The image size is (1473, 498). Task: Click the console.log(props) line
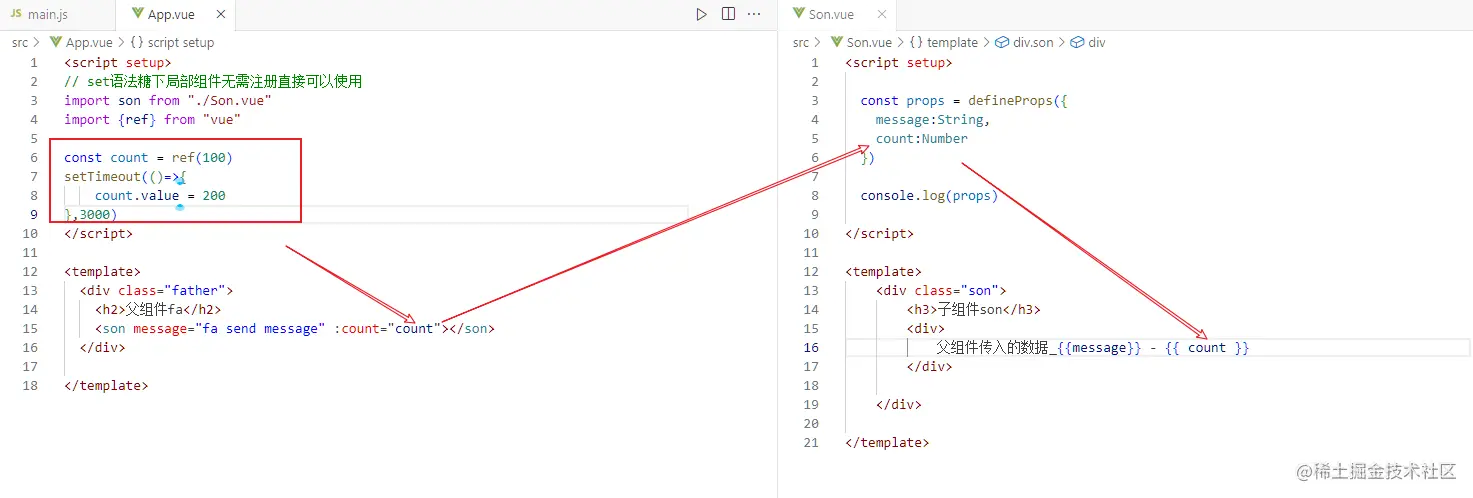[x=929, y=195]
